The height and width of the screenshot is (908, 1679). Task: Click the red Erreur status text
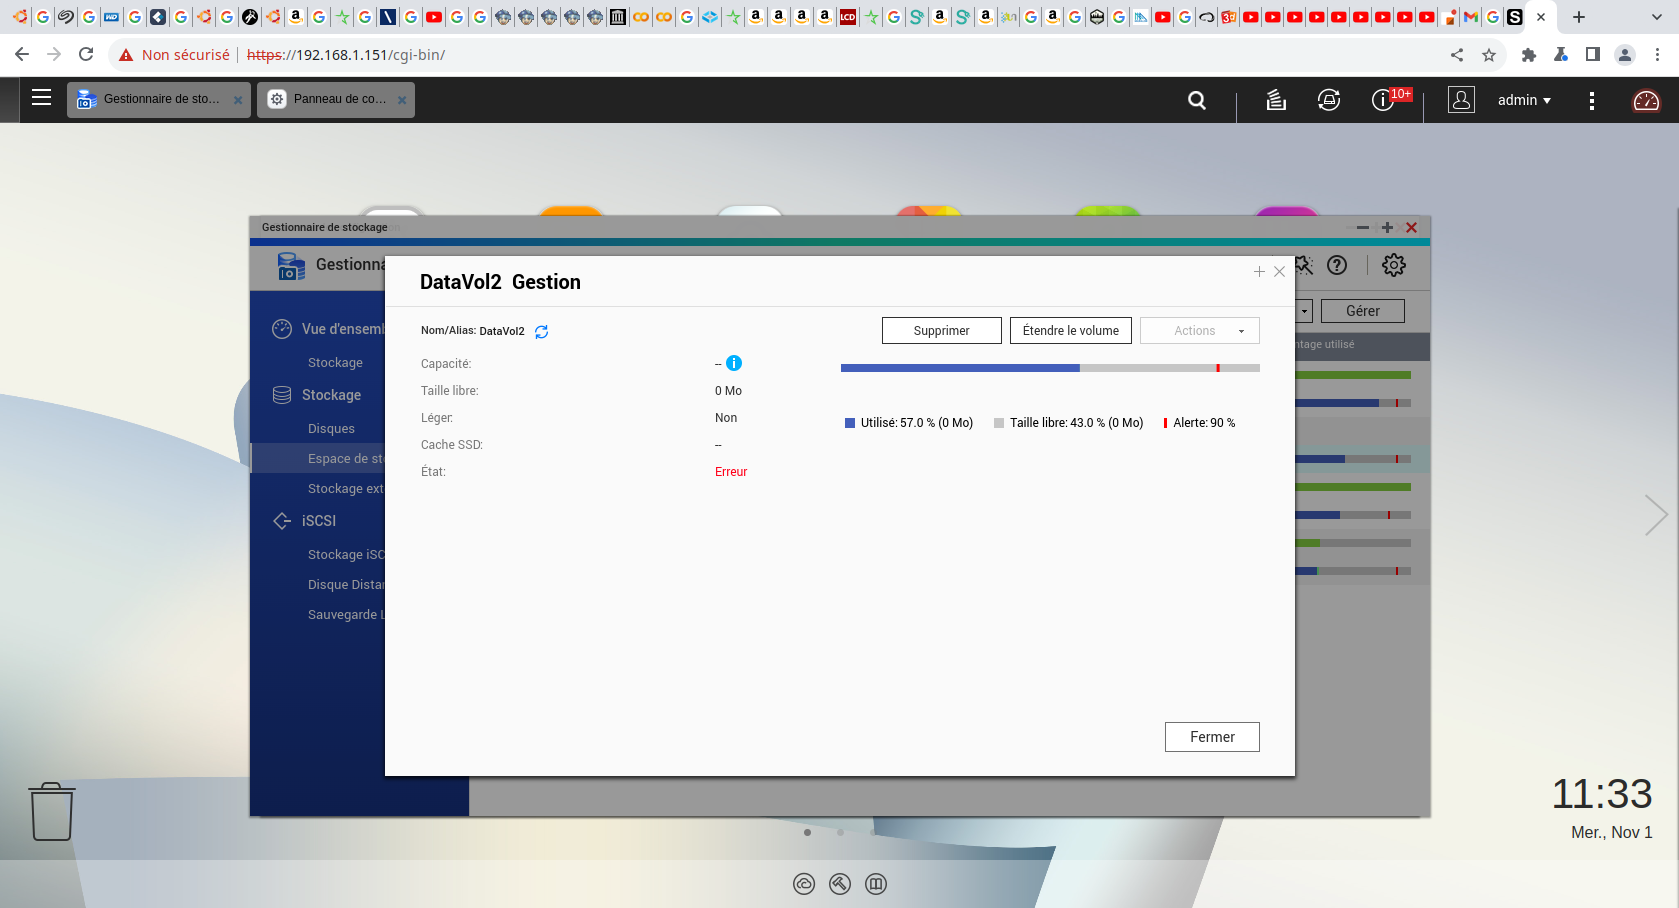point(731,472)
